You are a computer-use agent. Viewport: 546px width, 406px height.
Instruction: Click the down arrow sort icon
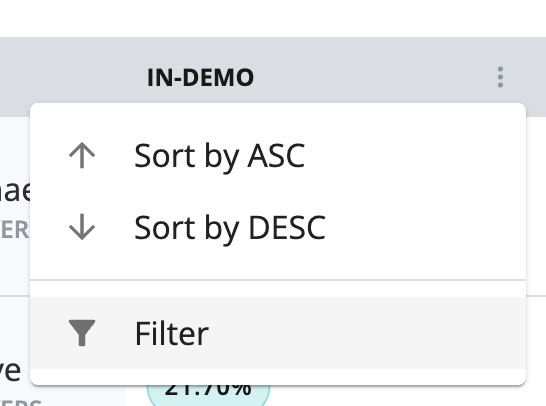coord(82,227)
